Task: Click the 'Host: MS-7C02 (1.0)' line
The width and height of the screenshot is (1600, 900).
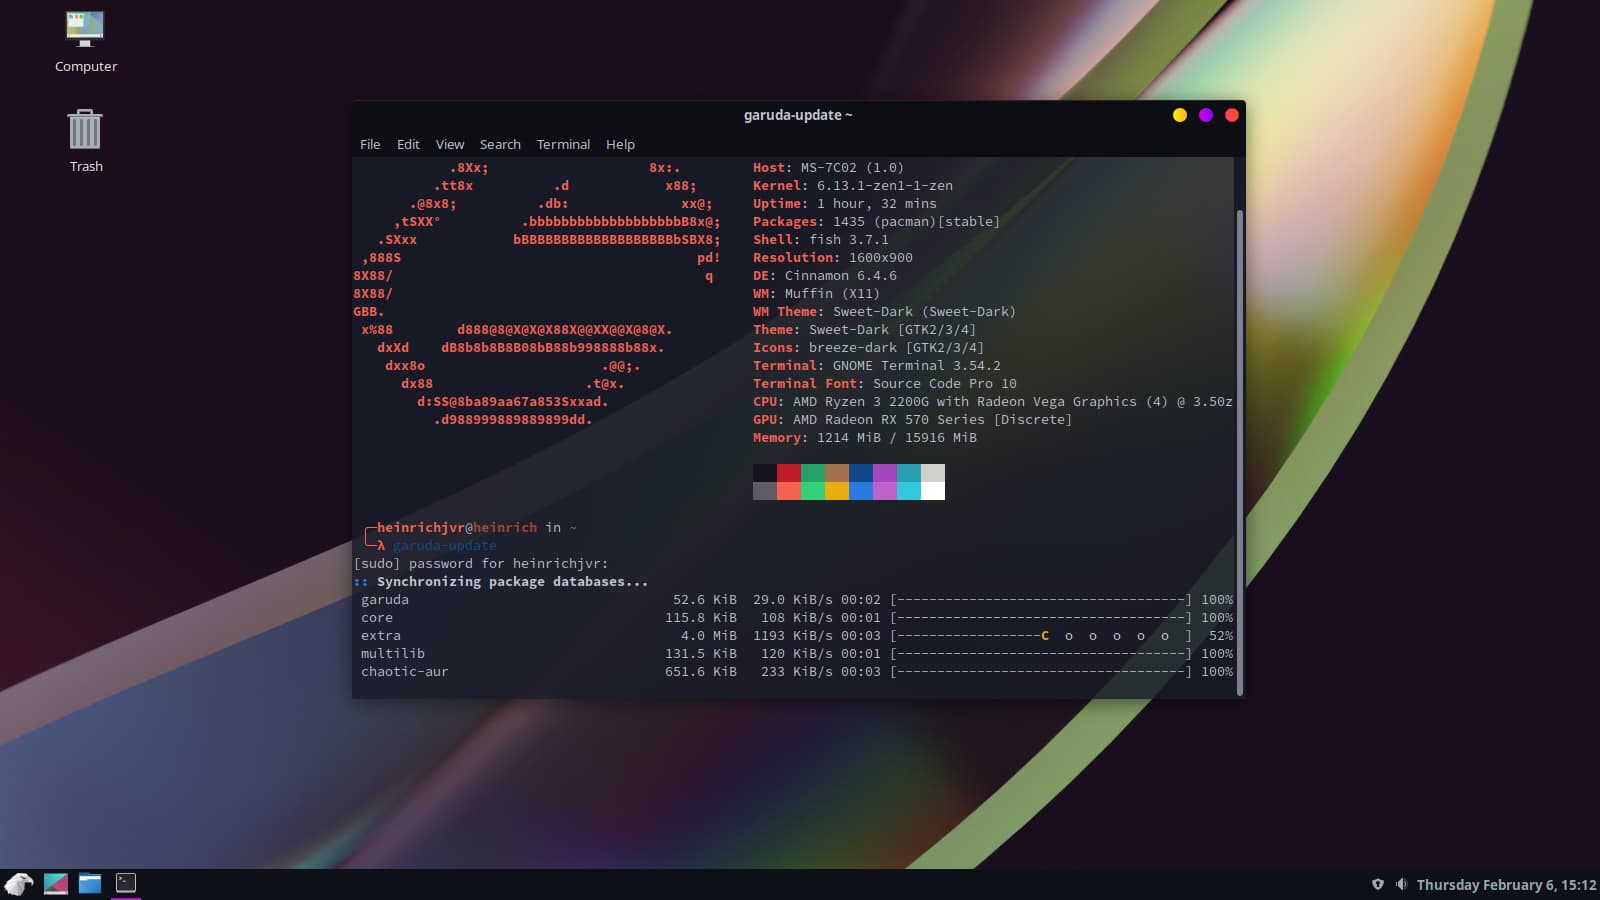Action: coord(828,168)
